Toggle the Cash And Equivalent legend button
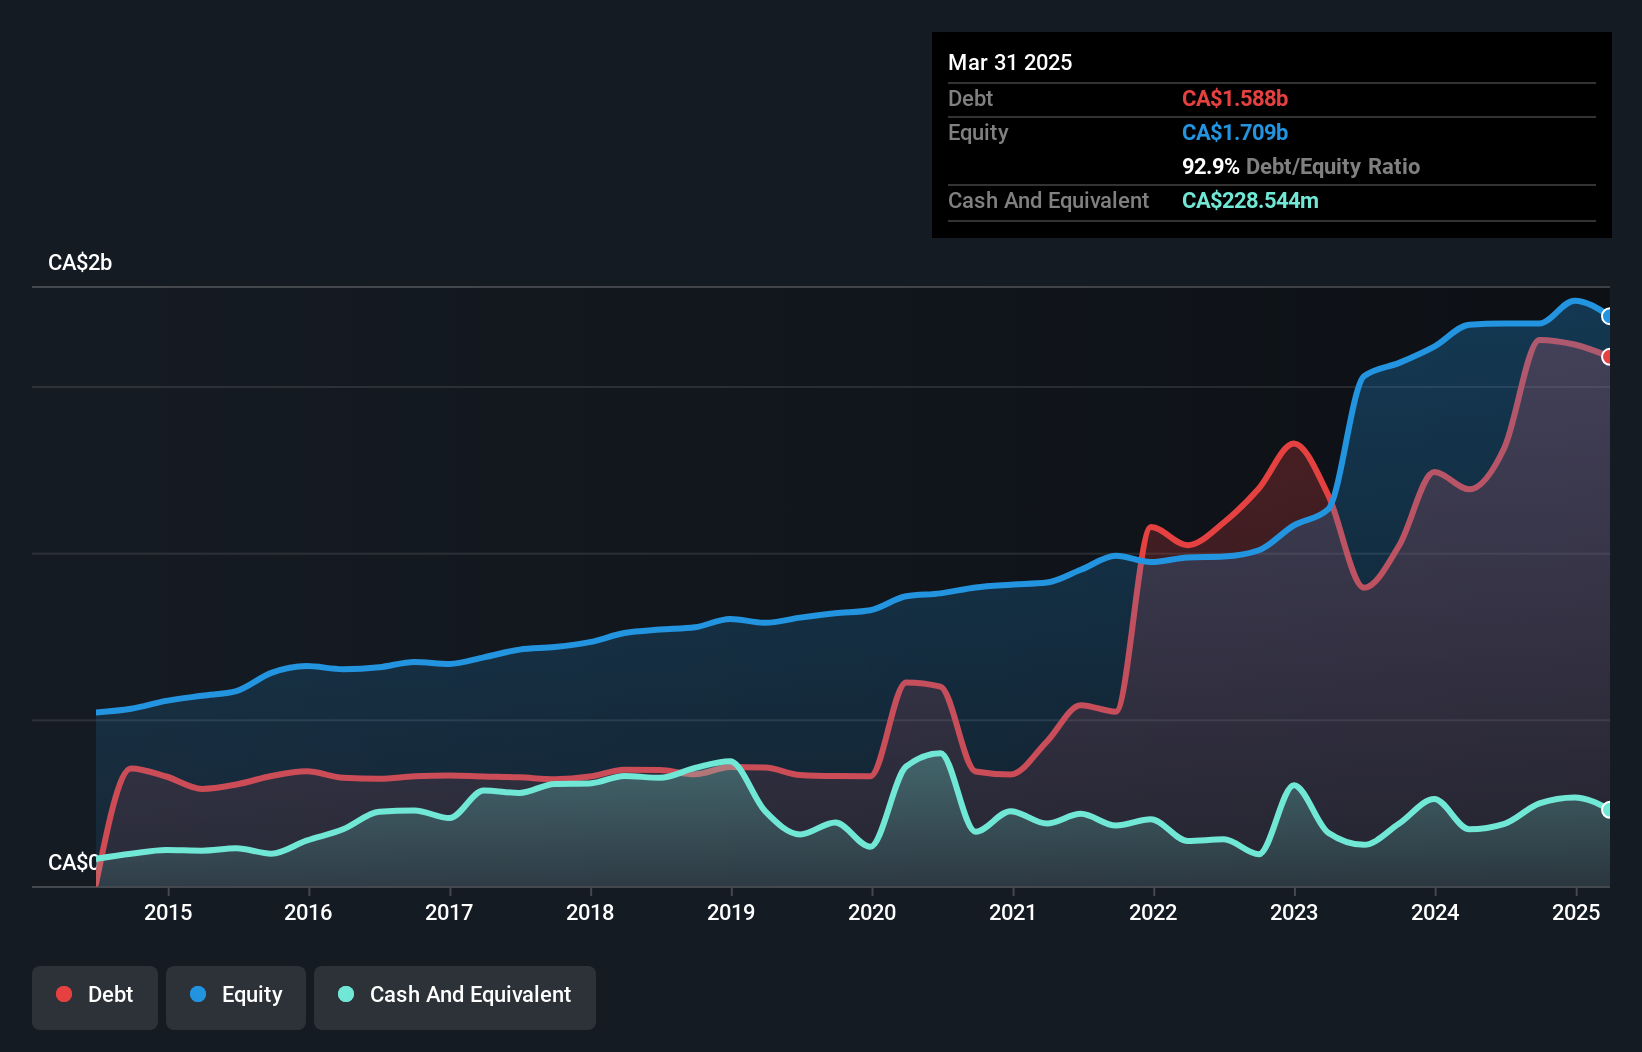The width and height of the screenshot is (1642, 1052). click(x=455, y=997)
